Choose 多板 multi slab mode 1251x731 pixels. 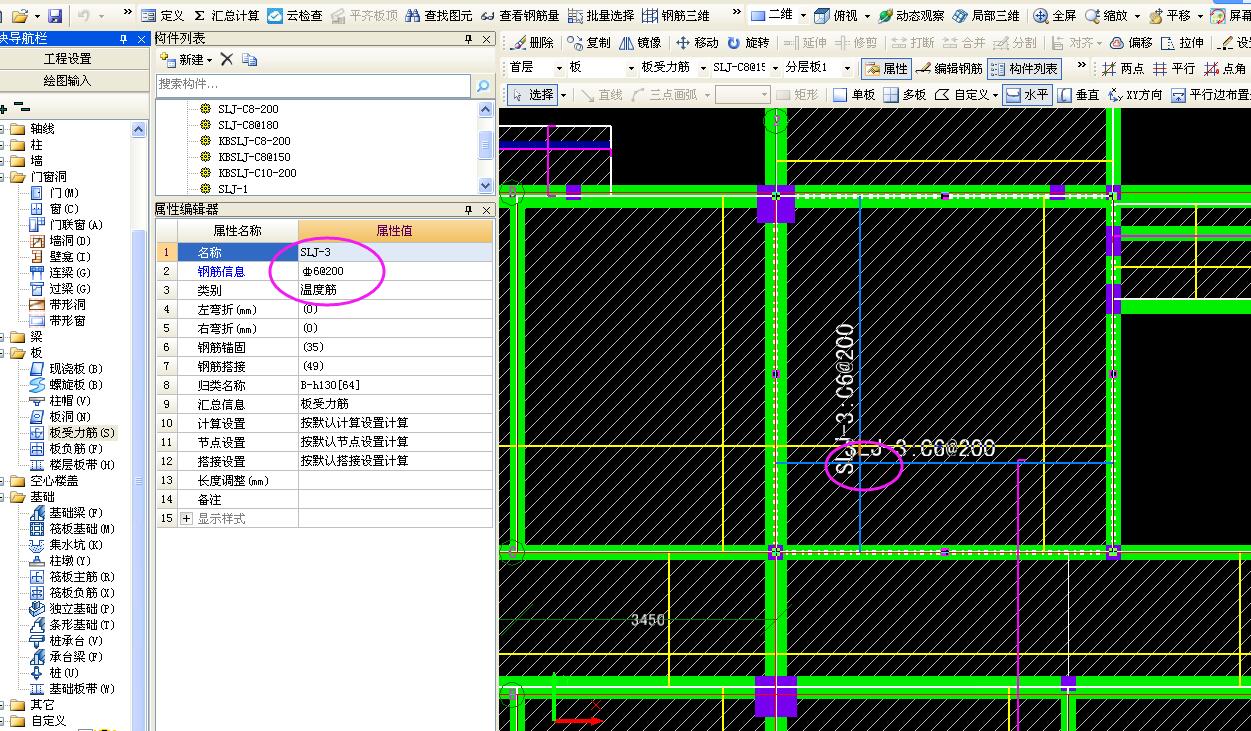click(905, 95)
